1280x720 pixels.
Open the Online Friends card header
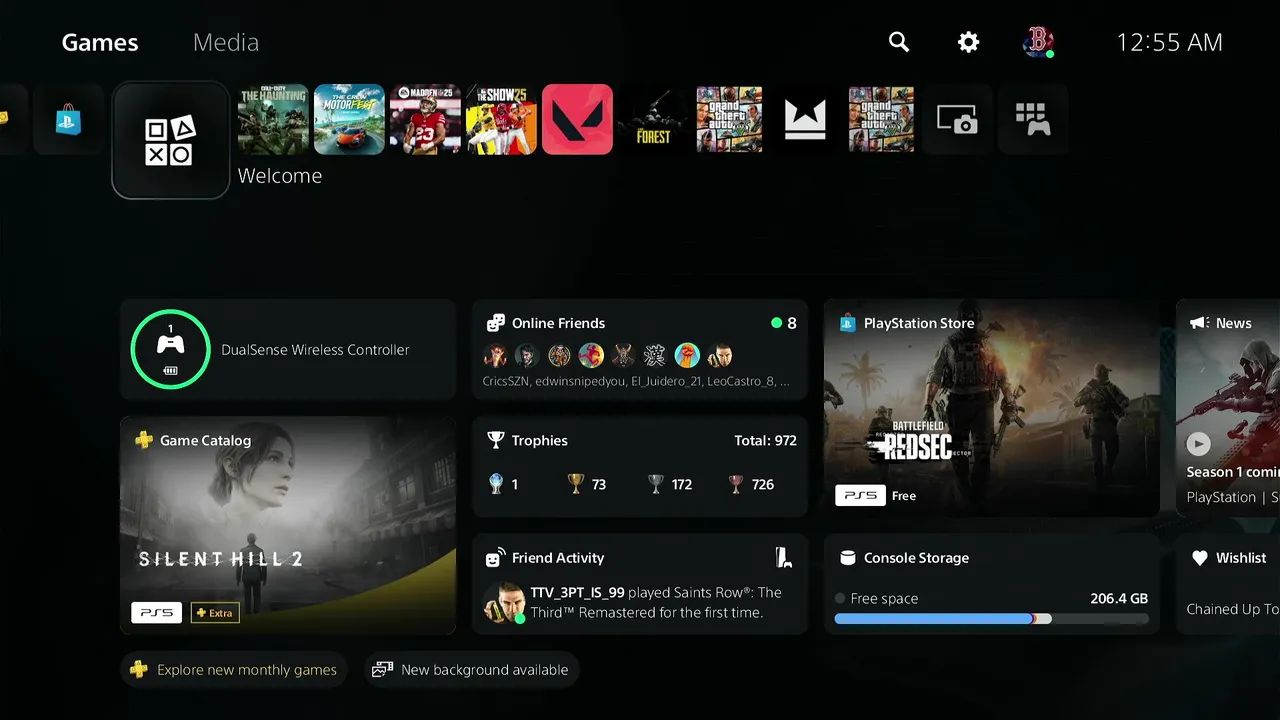point(559,323)
